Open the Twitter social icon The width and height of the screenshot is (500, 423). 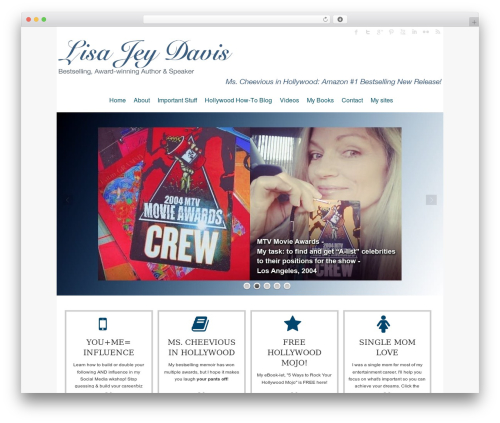coord(368,32)
